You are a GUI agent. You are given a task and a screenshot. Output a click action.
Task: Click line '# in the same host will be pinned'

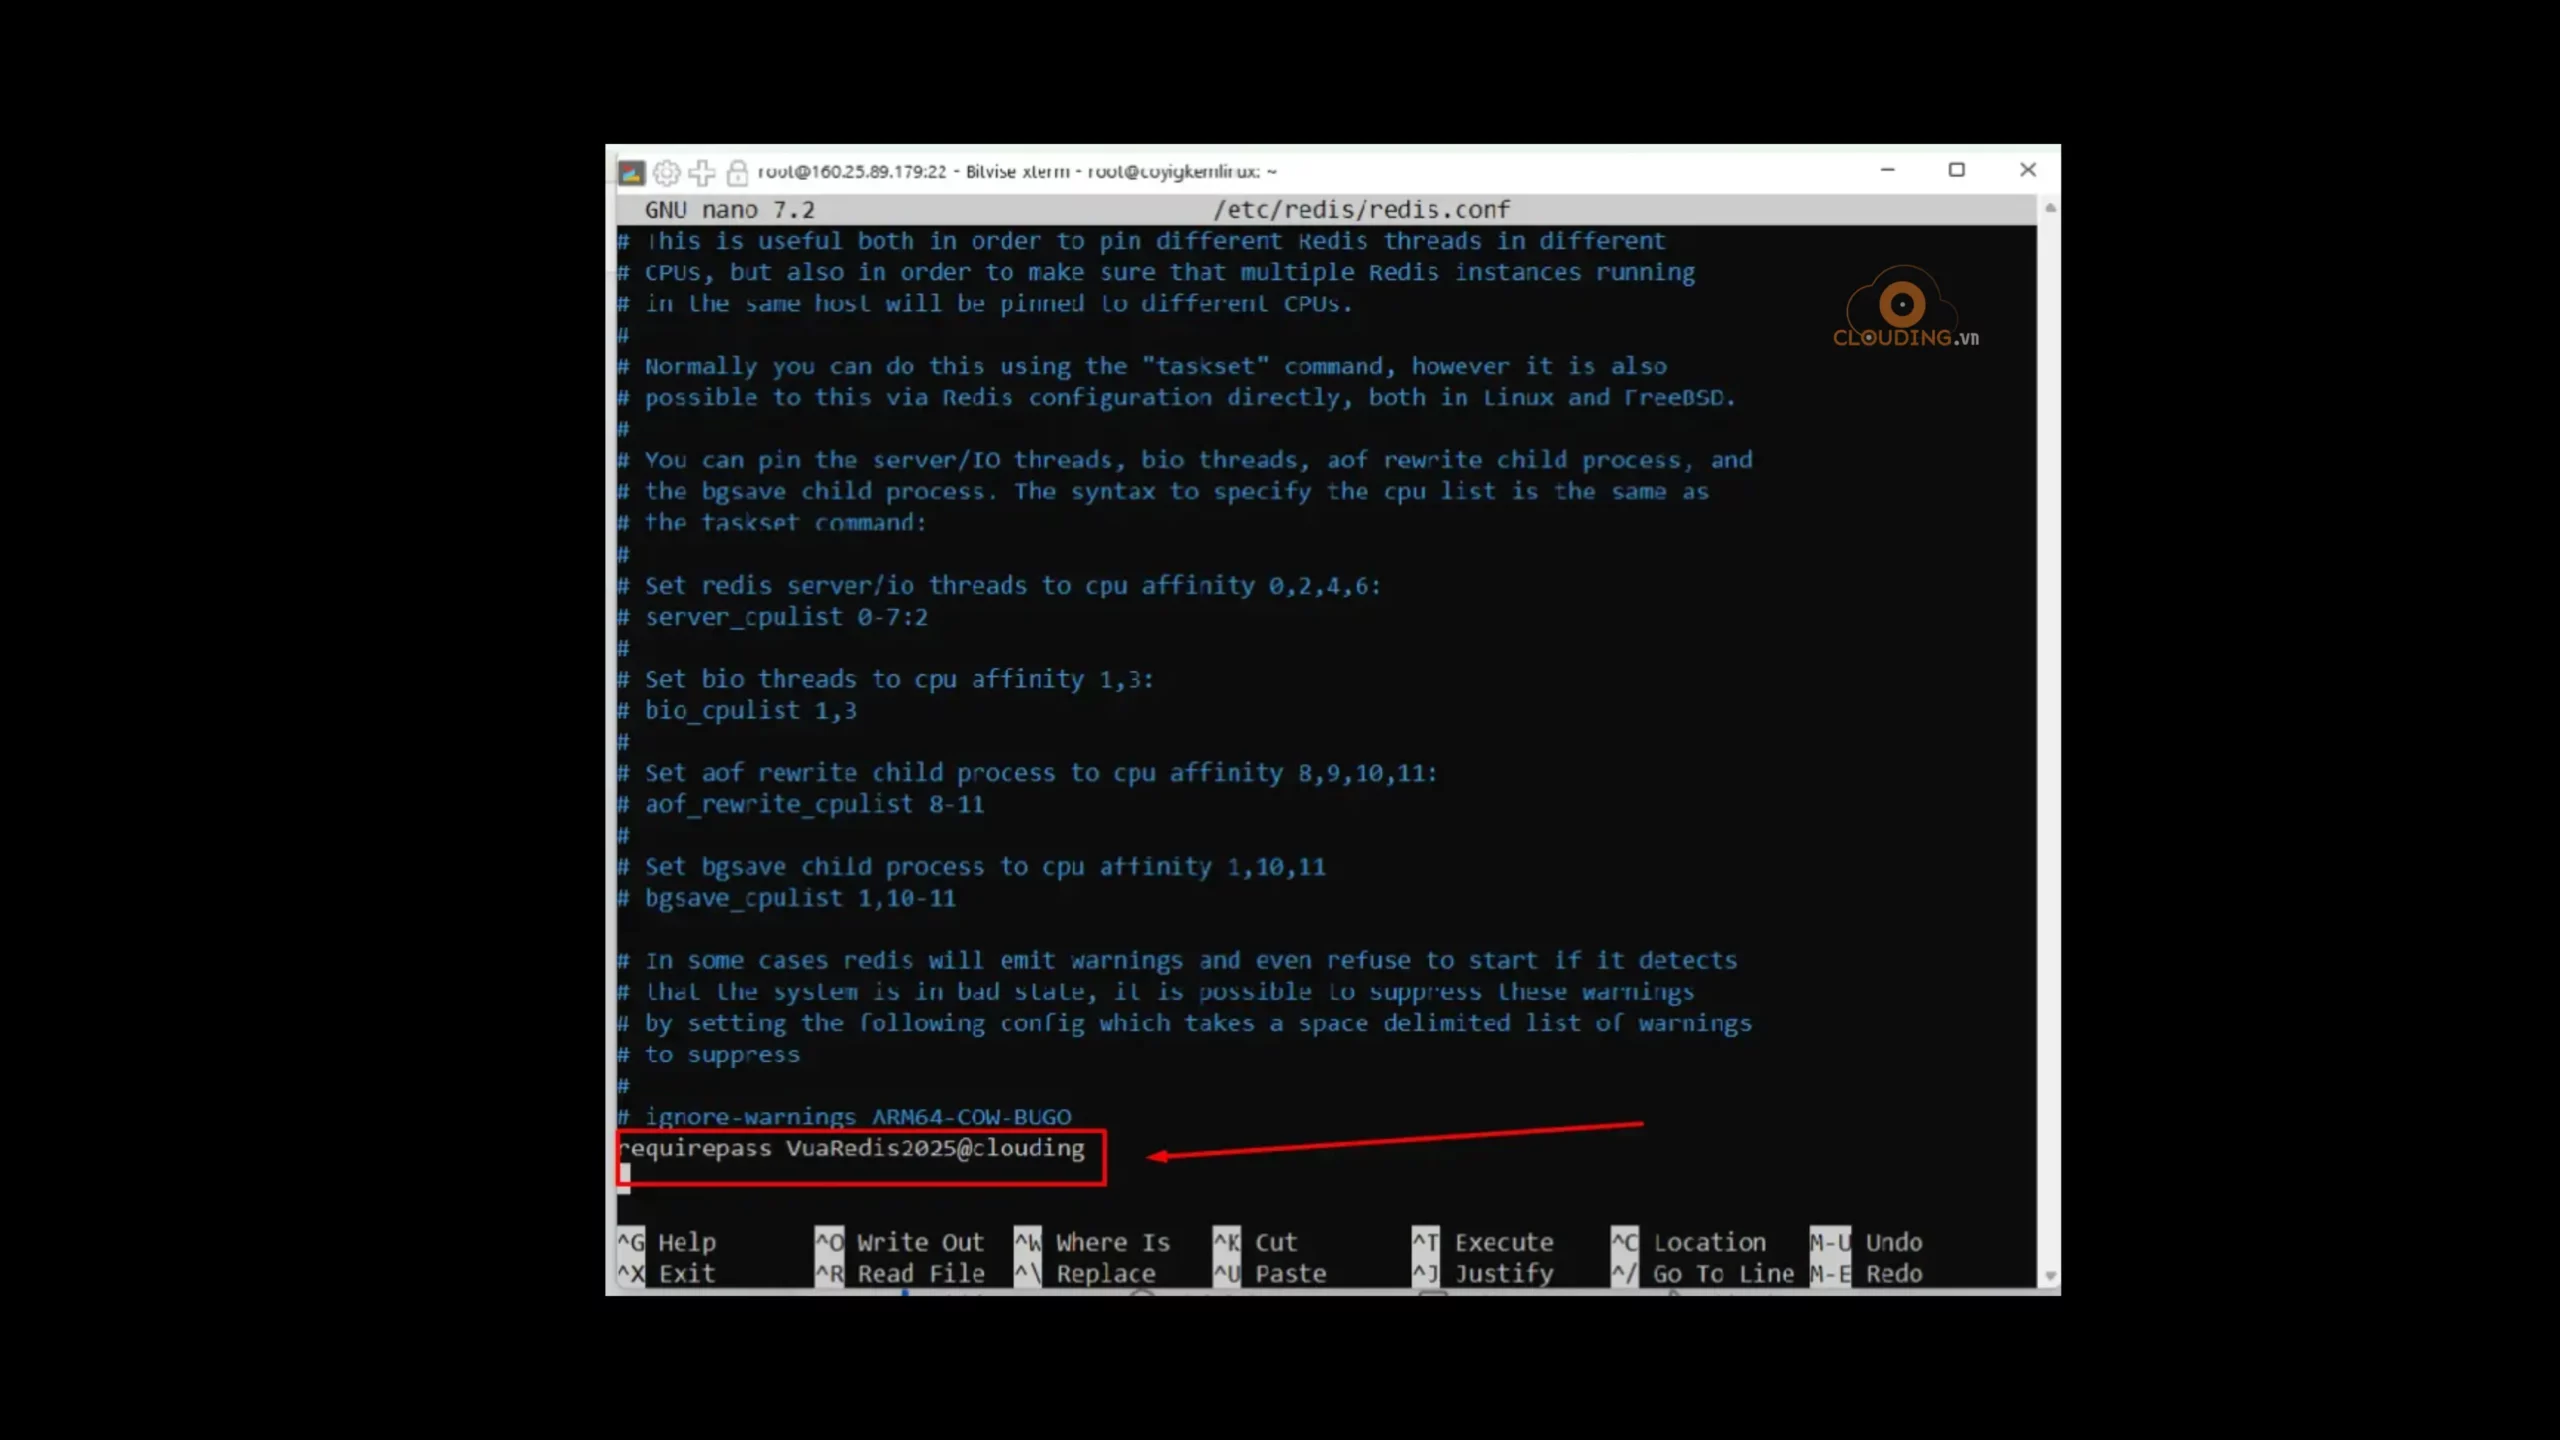pyautogui.click(x=985, y=304)
